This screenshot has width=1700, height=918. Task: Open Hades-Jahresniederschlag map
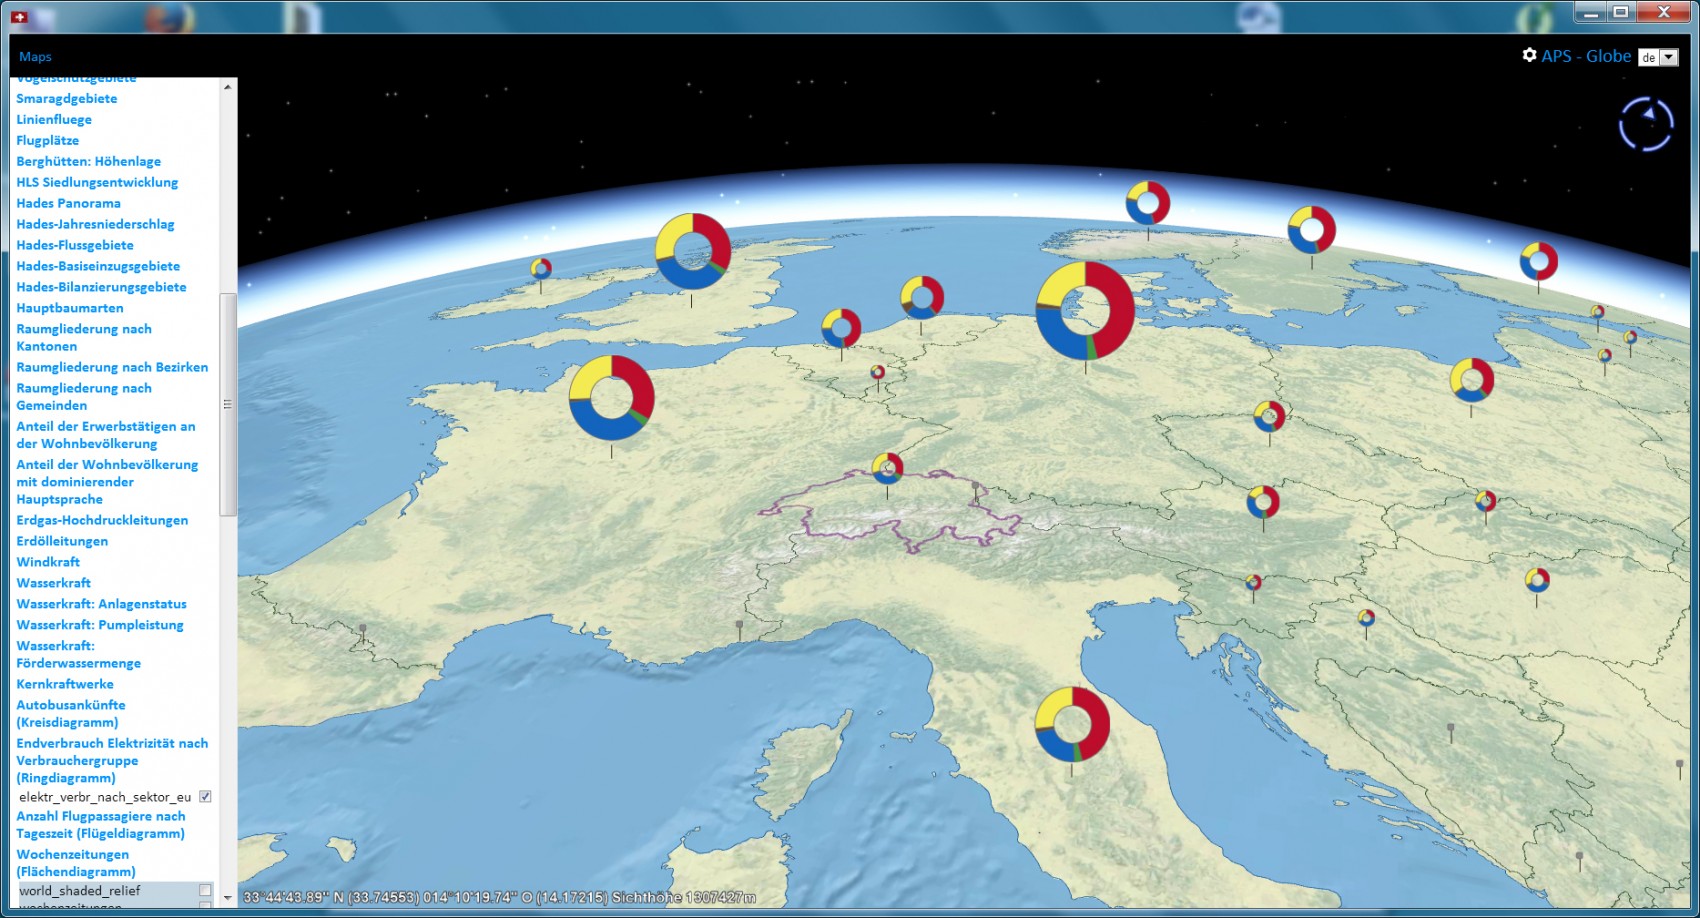(95, 224)
